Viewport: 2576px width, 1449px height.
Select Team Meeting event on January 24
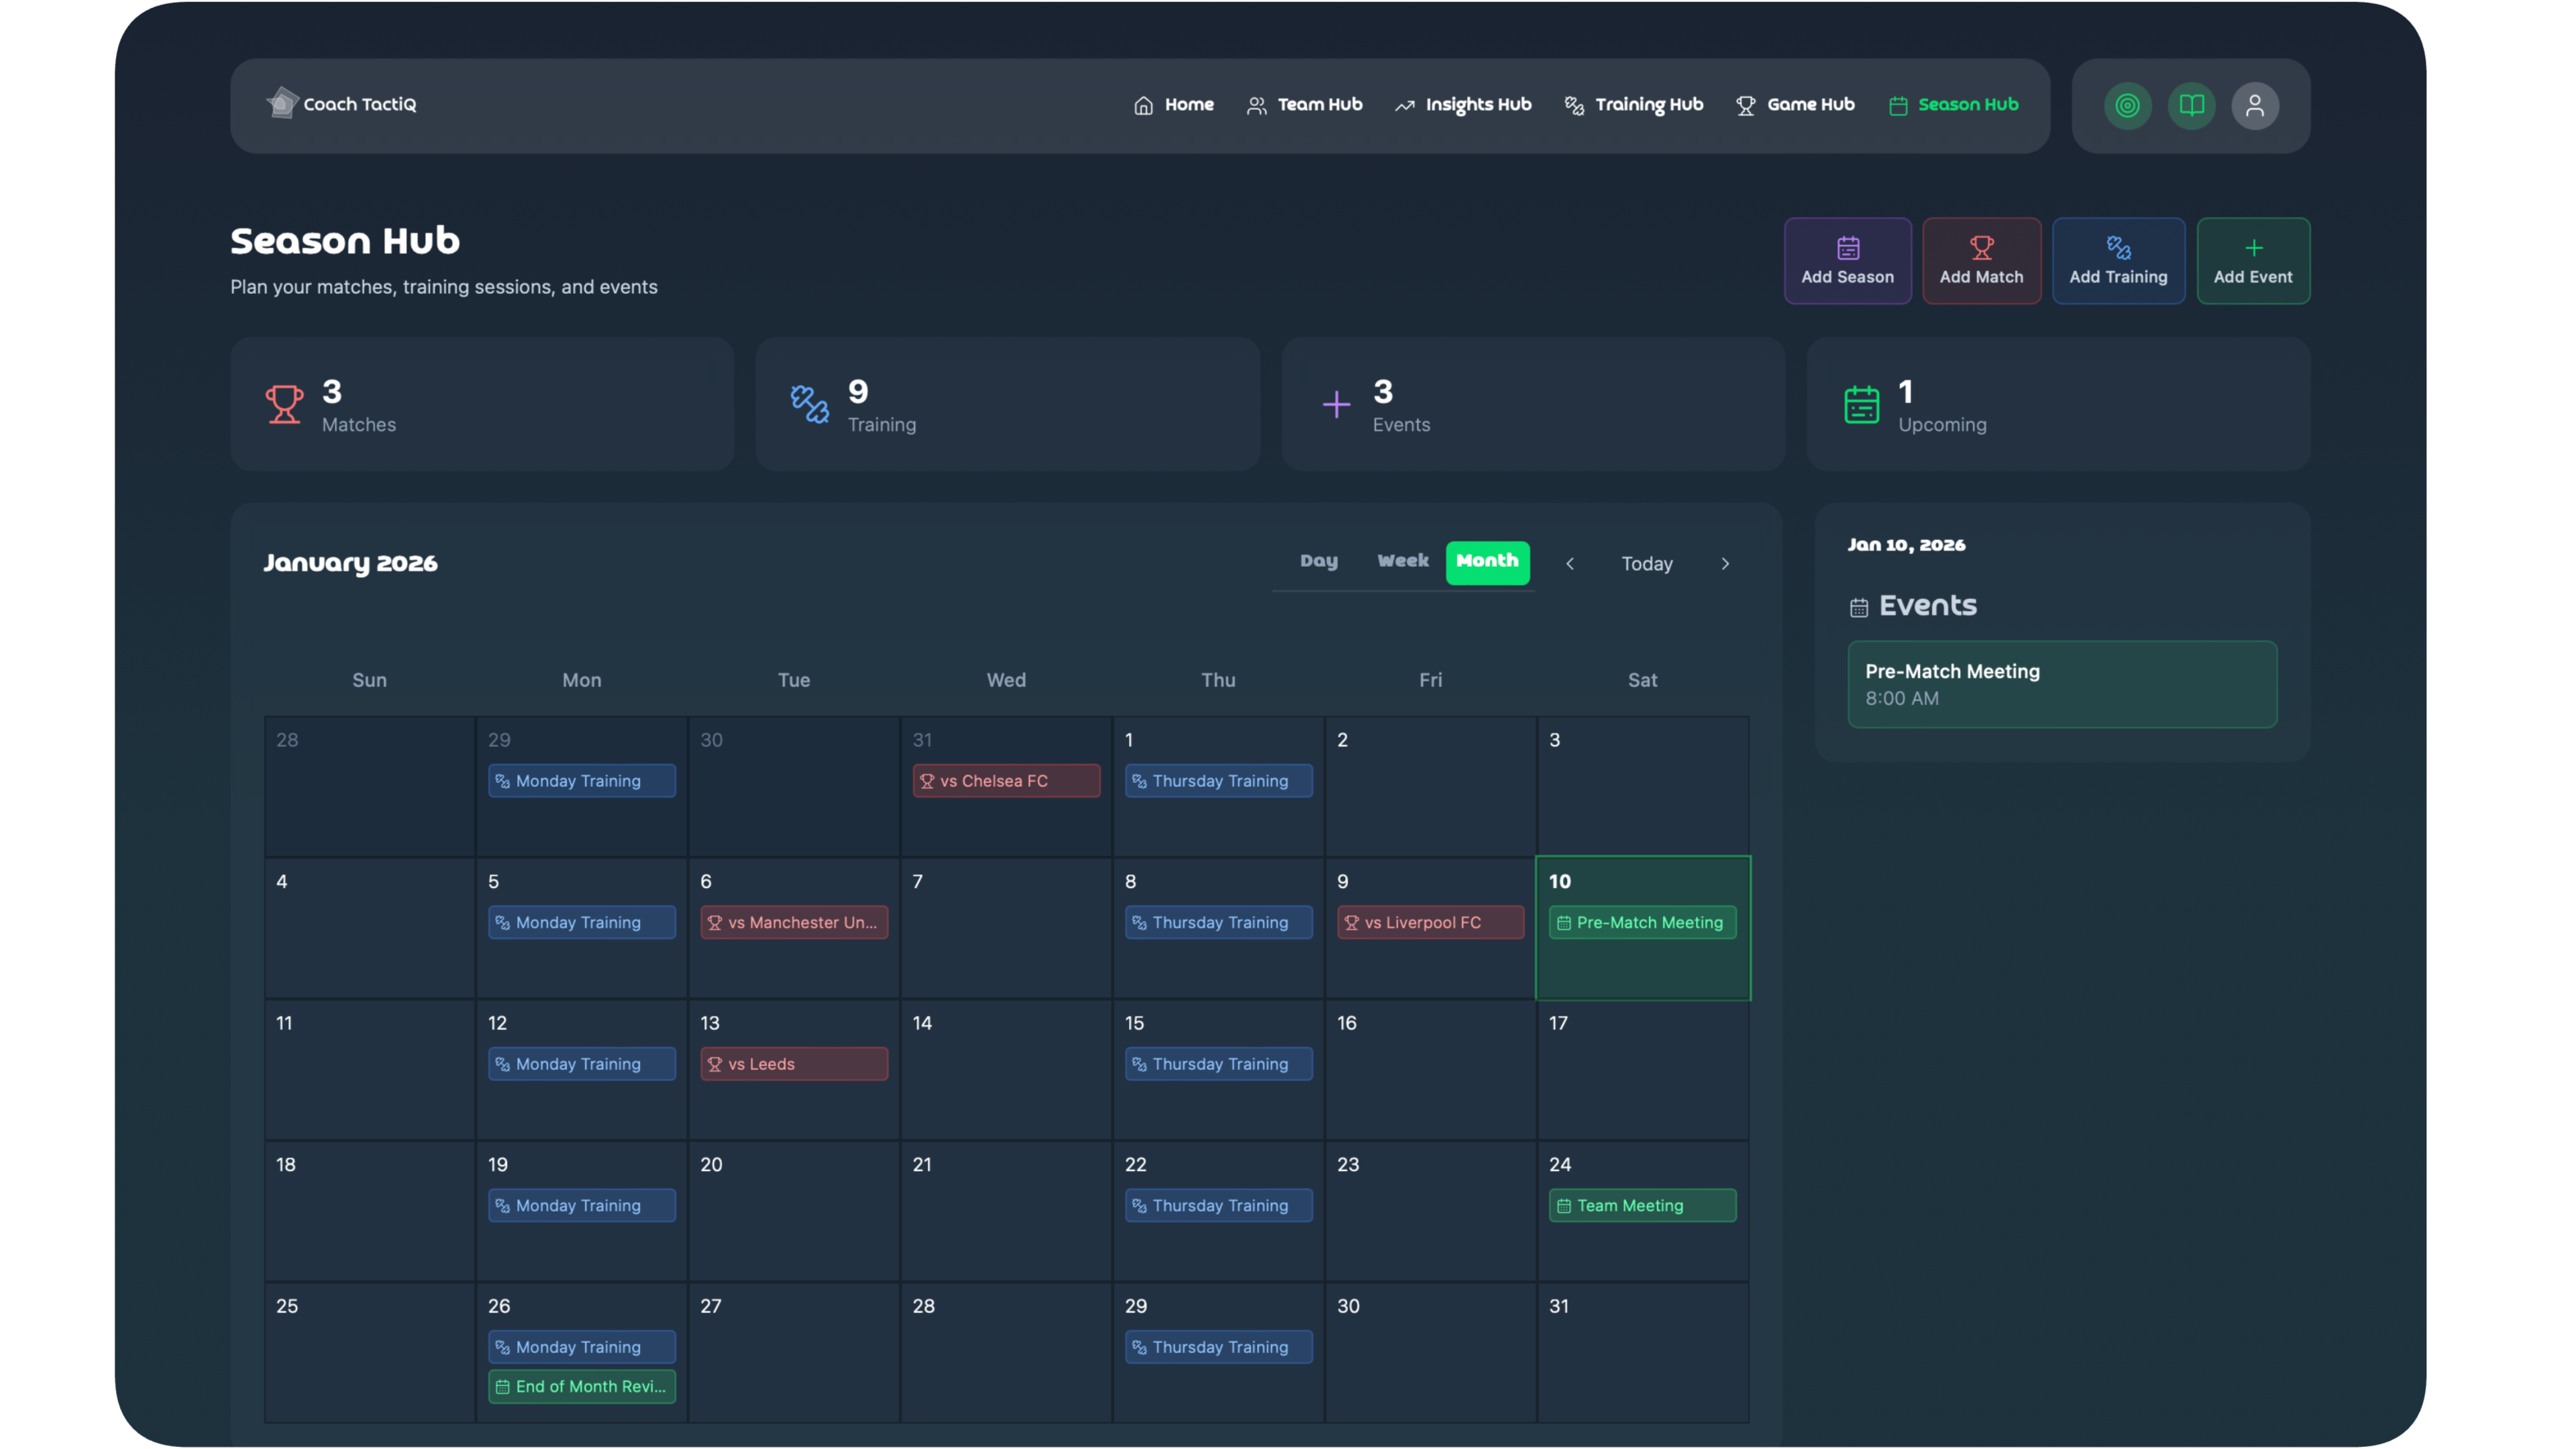pyautogui.click(x=1641, y=1205)
